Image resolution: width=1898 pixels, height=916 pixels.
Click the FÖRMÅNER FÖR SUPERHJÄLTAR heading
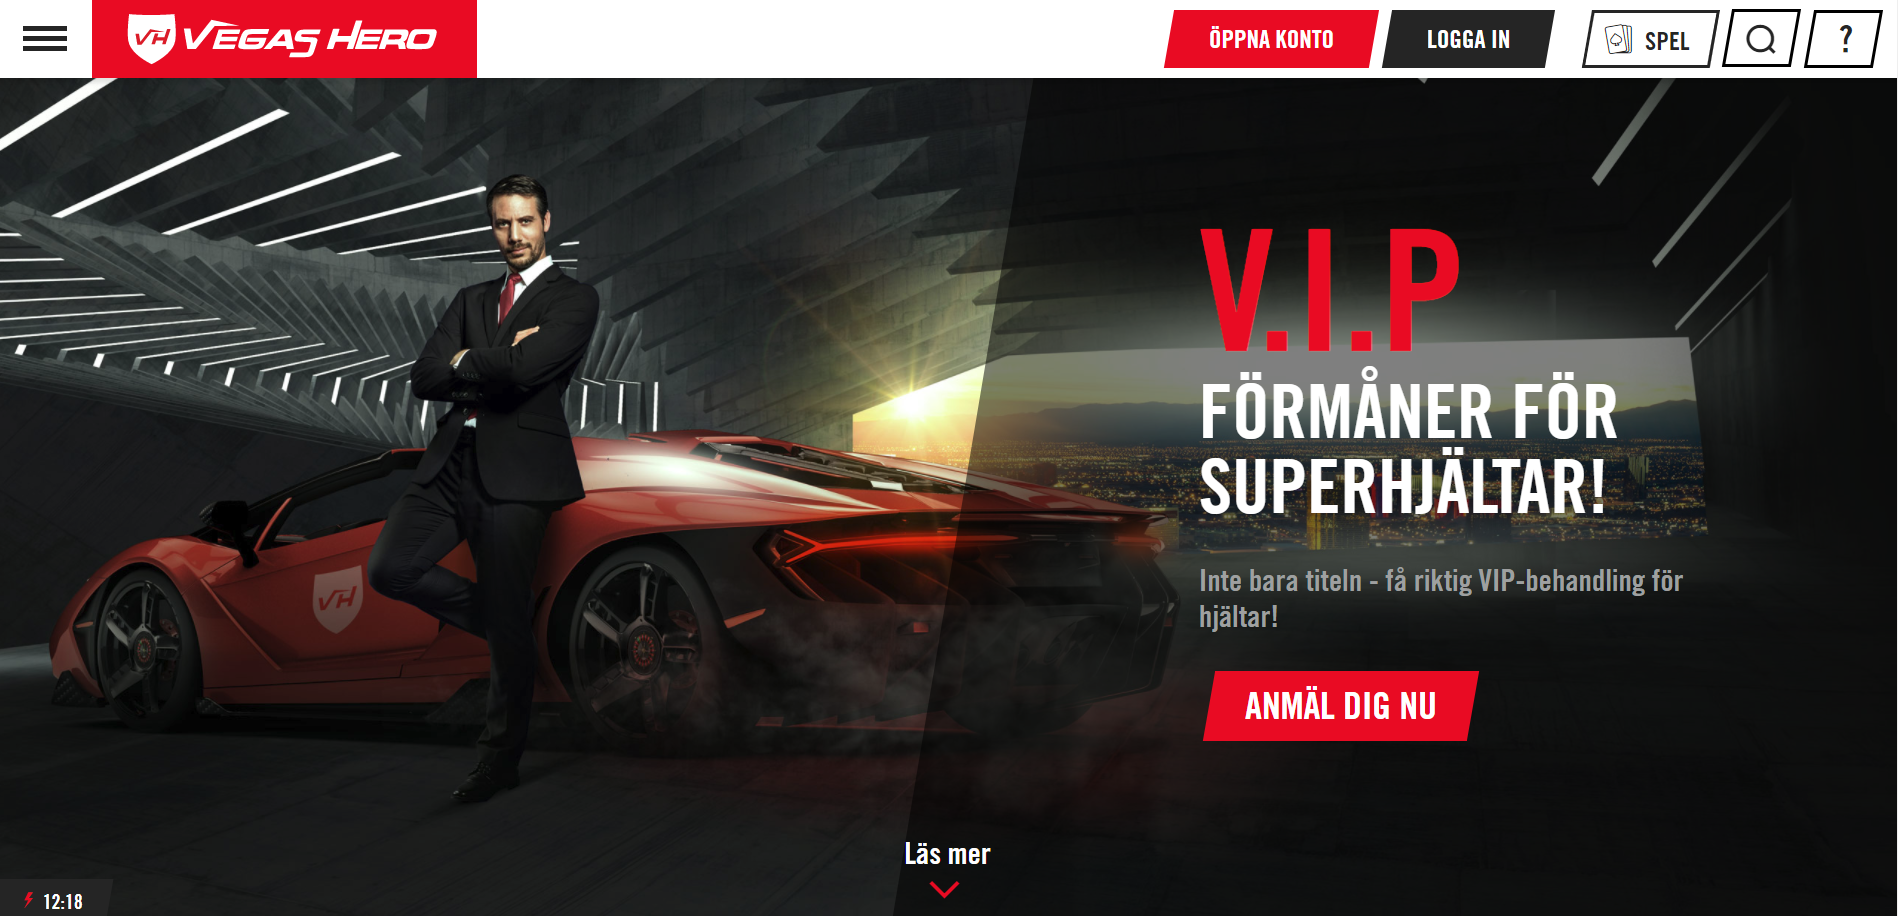point(1408,449)
